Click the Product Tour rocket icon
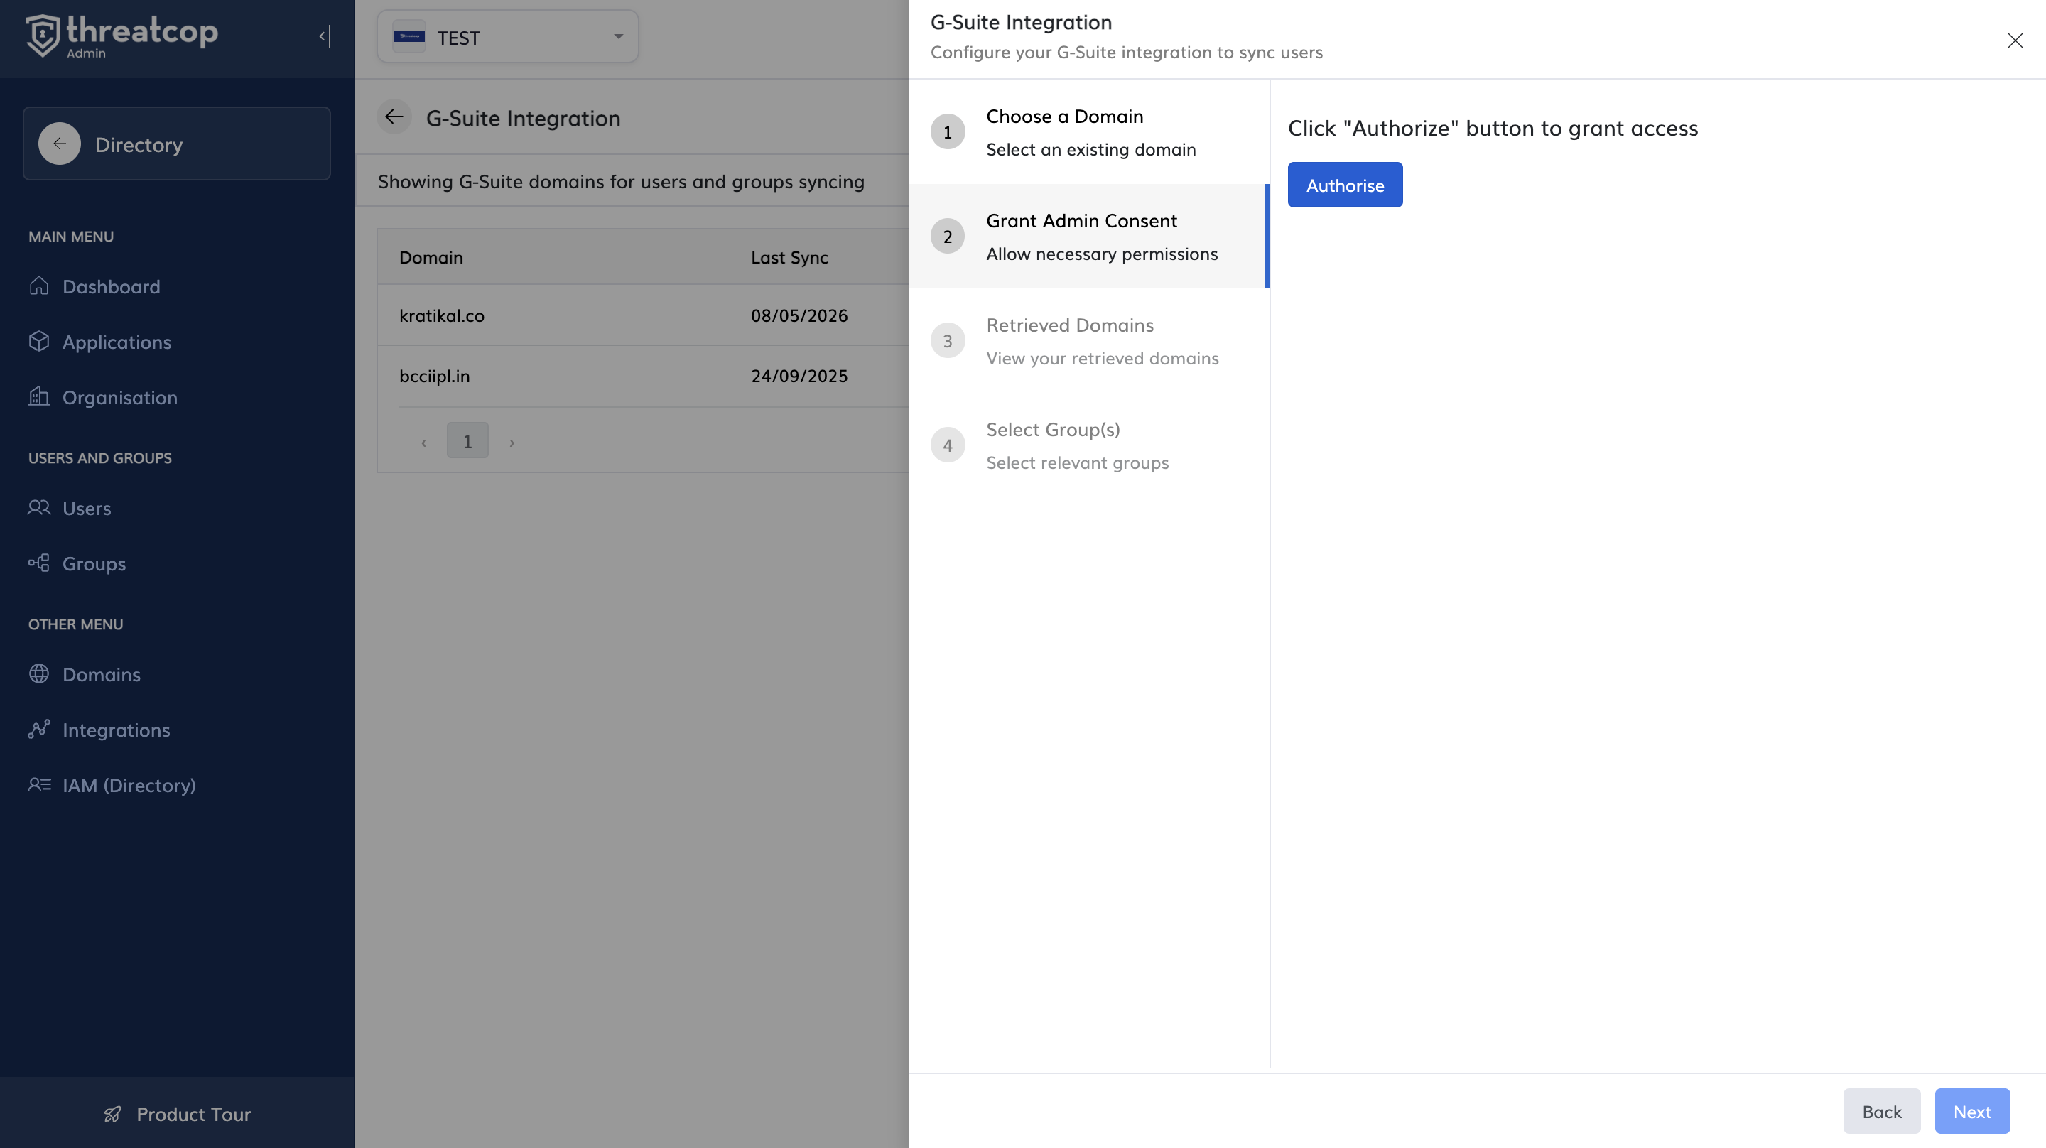Viewport: 2046px width, 1148px height. 113,1114
